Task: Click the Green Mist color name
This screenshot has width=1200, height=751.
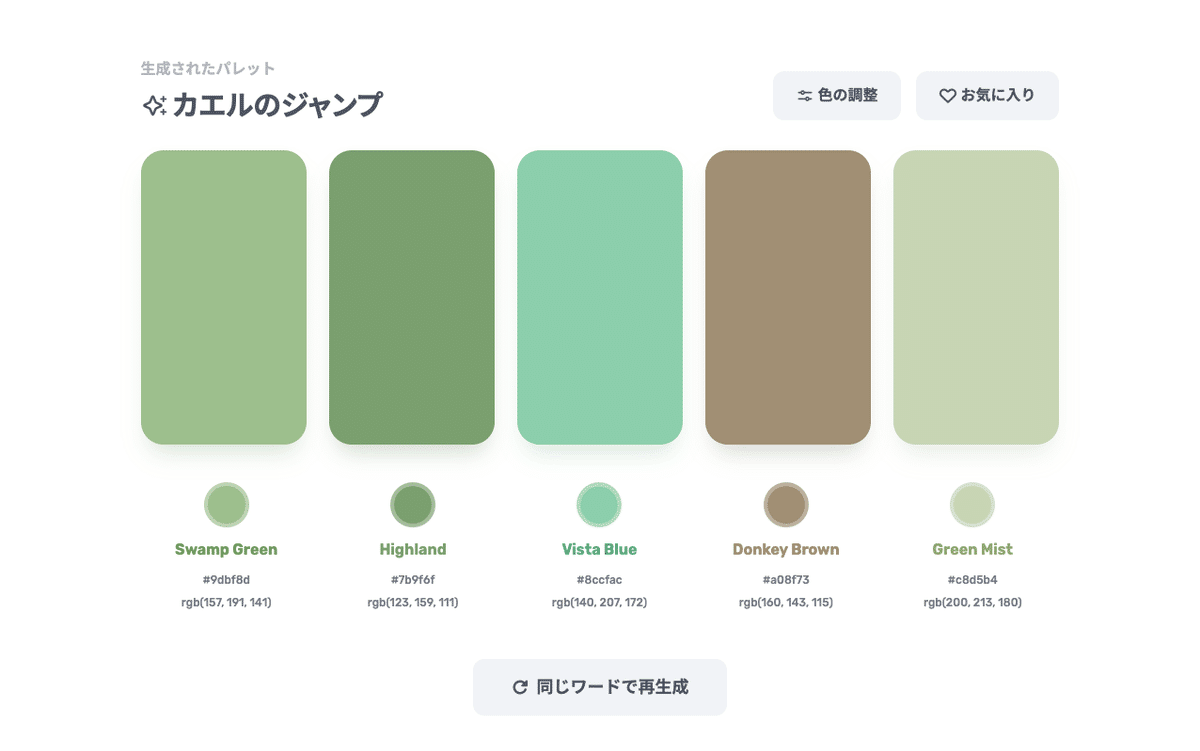Action: point(973,549)
